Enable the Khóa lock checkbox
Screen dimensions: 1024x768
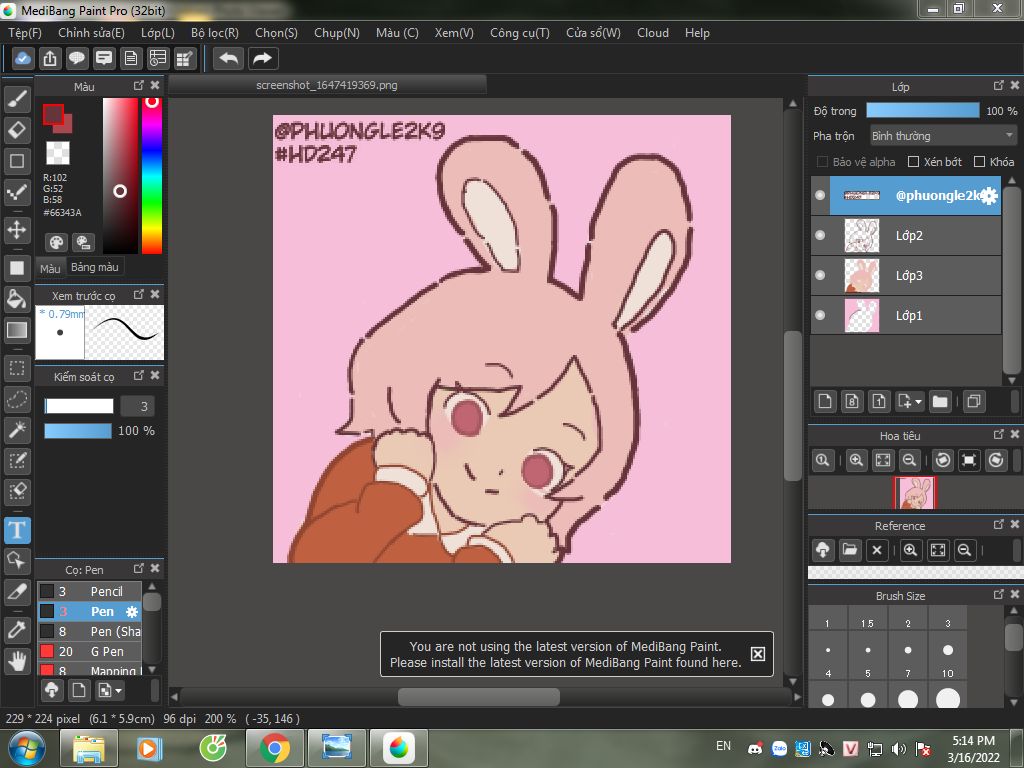(x=979, y=162)
